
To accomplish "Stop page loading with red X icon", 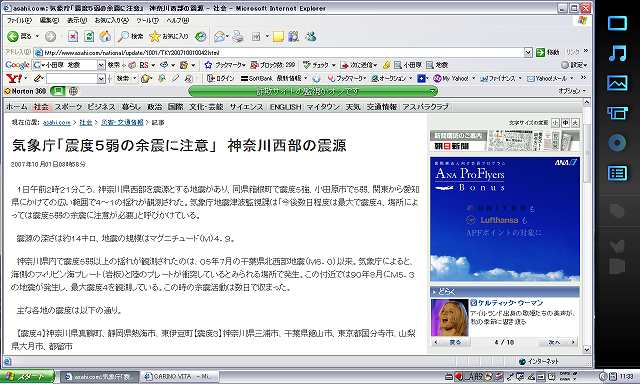I will (x=73, y=37).
